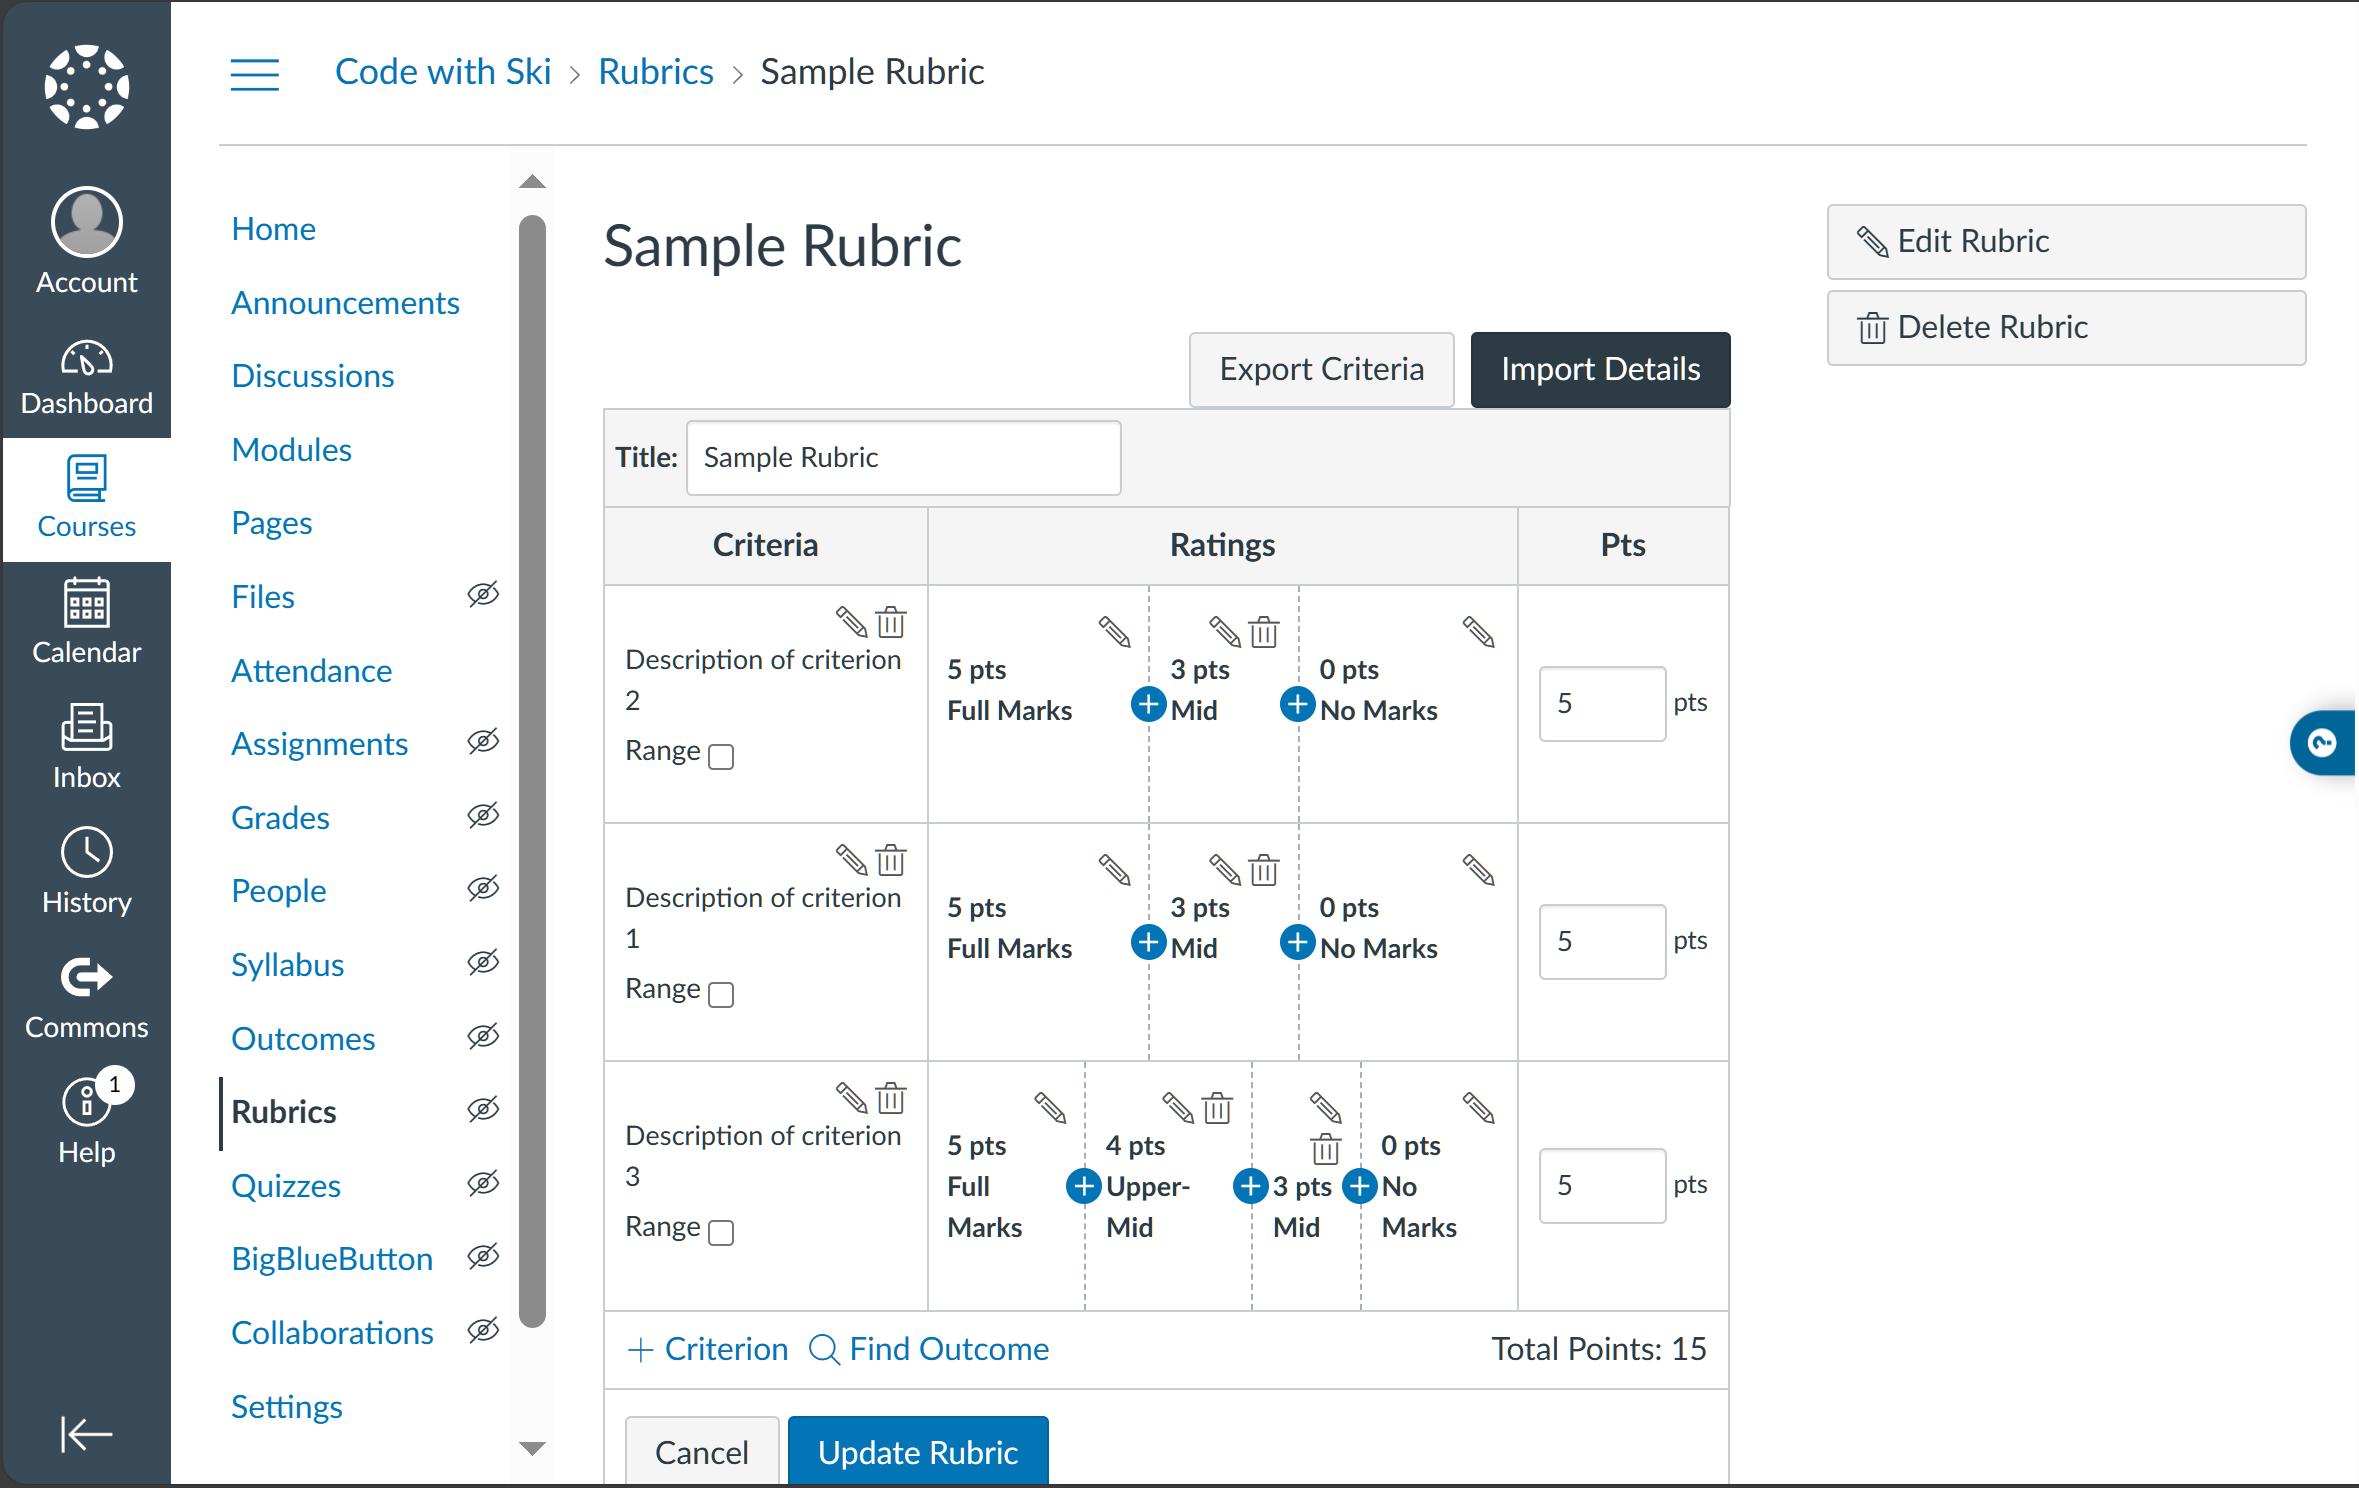Click the hidden eye icon beside Grades
The width and height of the screenshot is (2359, 1488).
(483, 816)
